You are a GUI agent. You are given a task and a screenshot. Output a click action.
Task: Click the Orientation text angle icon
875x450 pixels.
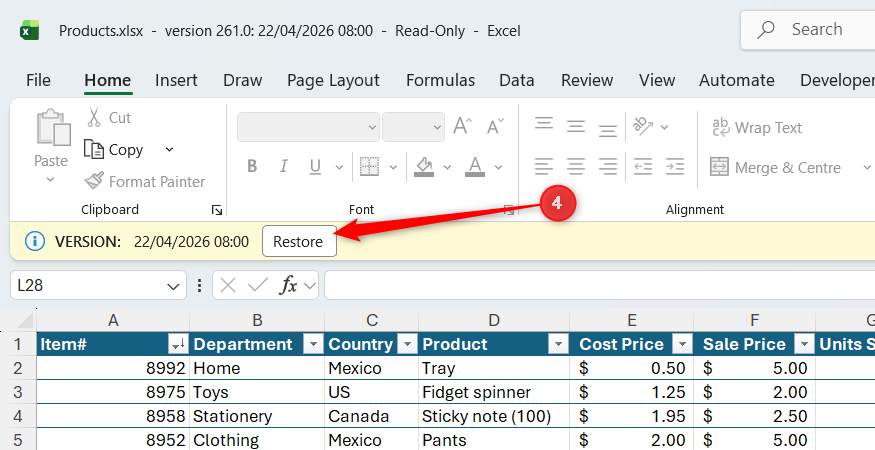click(x=643, y=126)
